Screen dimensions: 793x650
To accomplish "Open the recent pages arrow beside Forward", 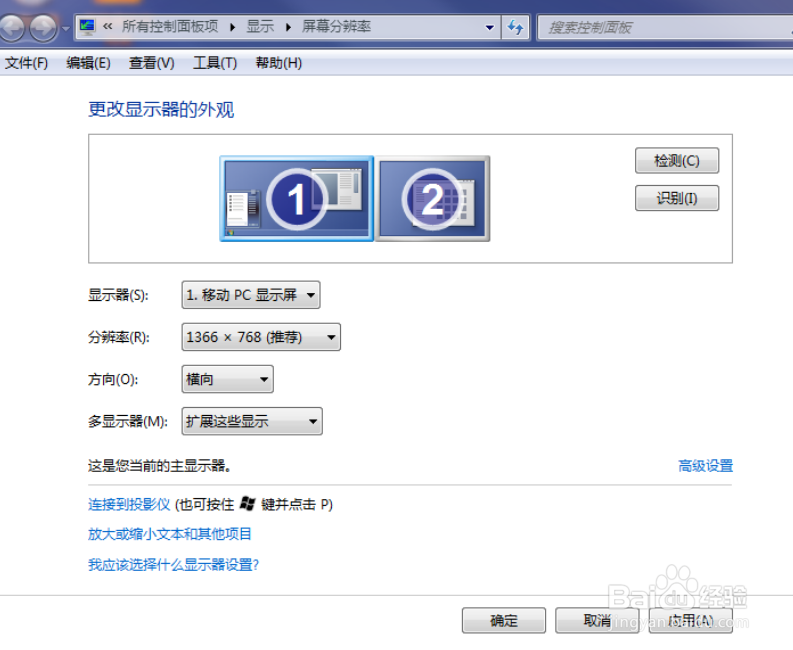I will coord(66,28).
